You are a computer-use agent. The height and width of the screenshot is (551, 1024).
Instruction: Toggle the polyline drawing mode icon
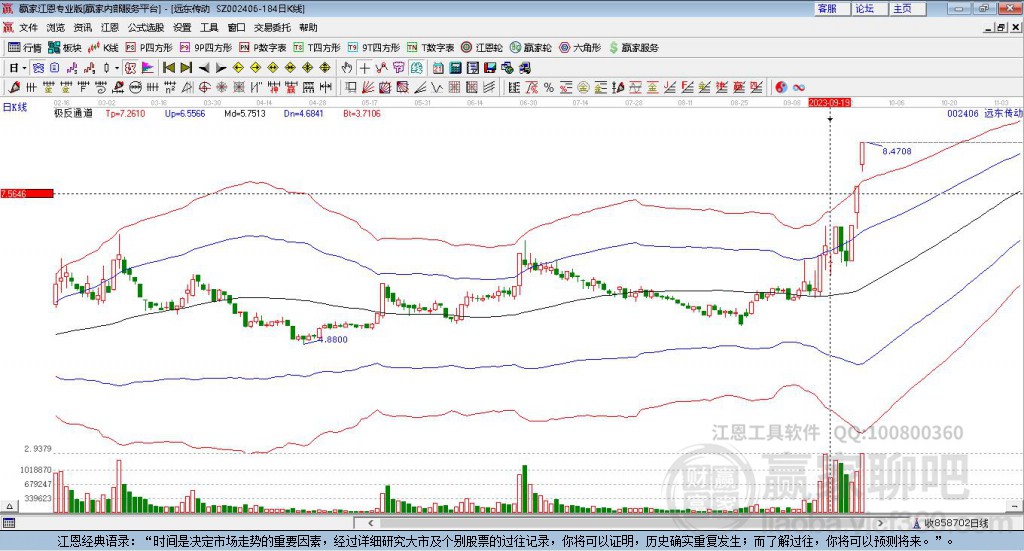[381, 68]
